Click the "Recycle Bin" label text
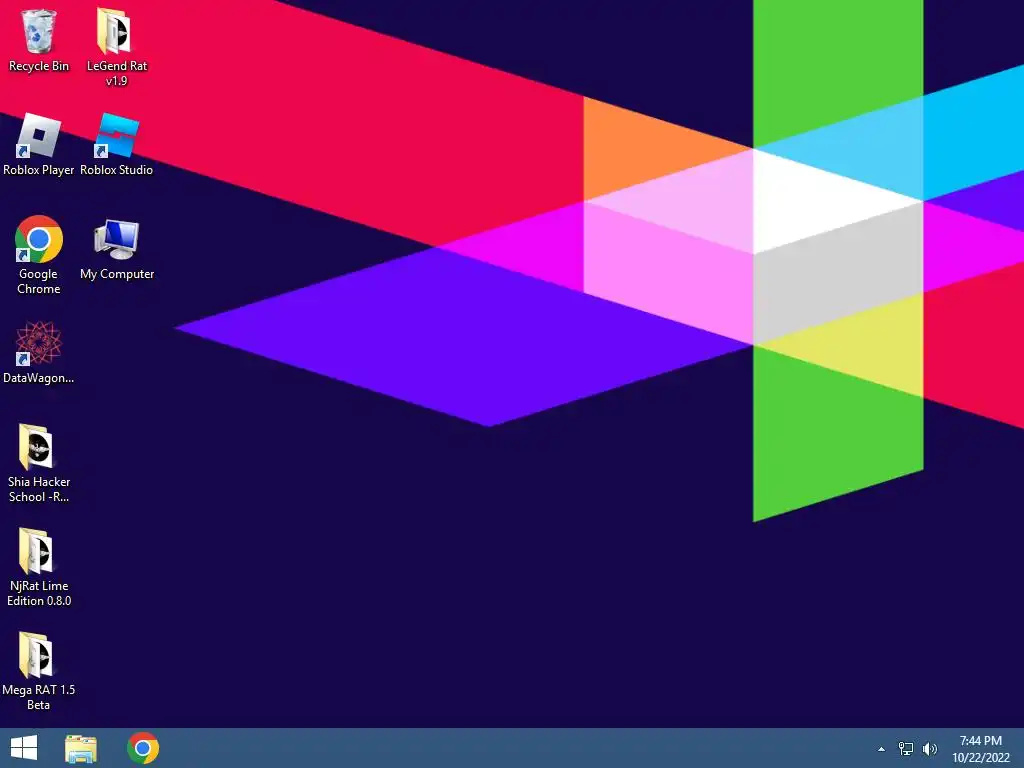This screenshot has height=768, width=1024. [x=39, y=66]
